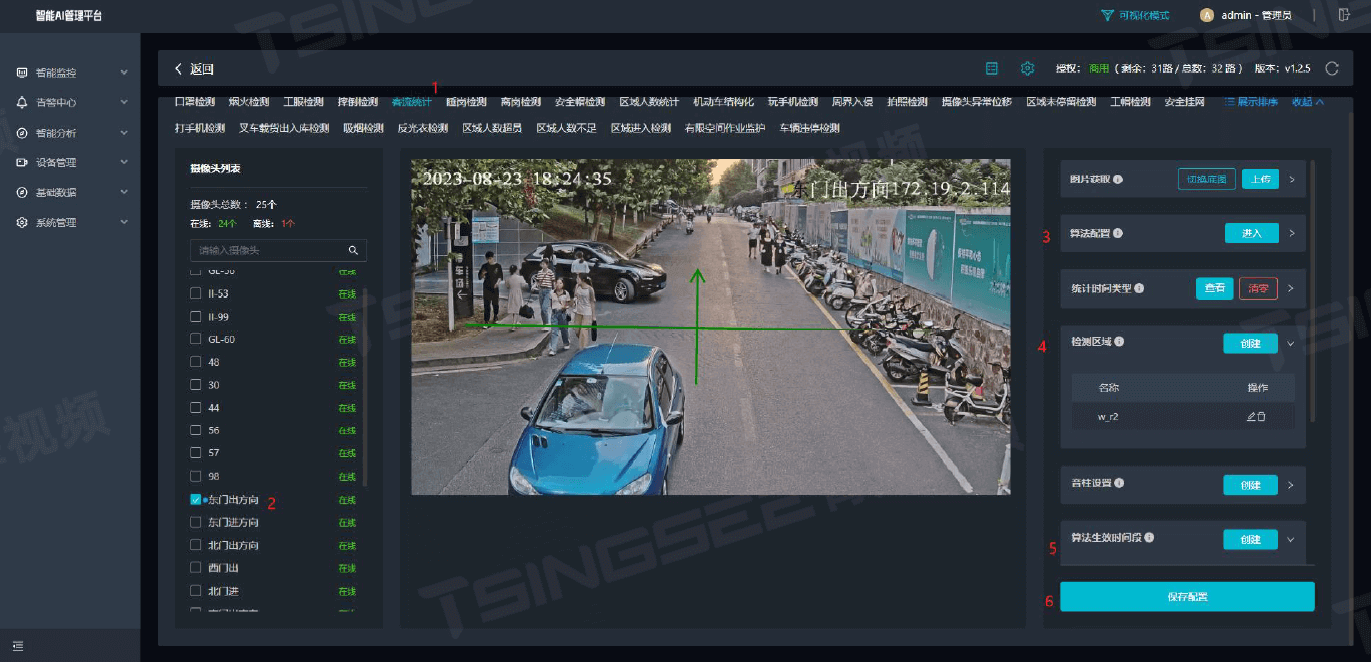Click 创建 for 算法生效时间段

tap(1250, 539)
